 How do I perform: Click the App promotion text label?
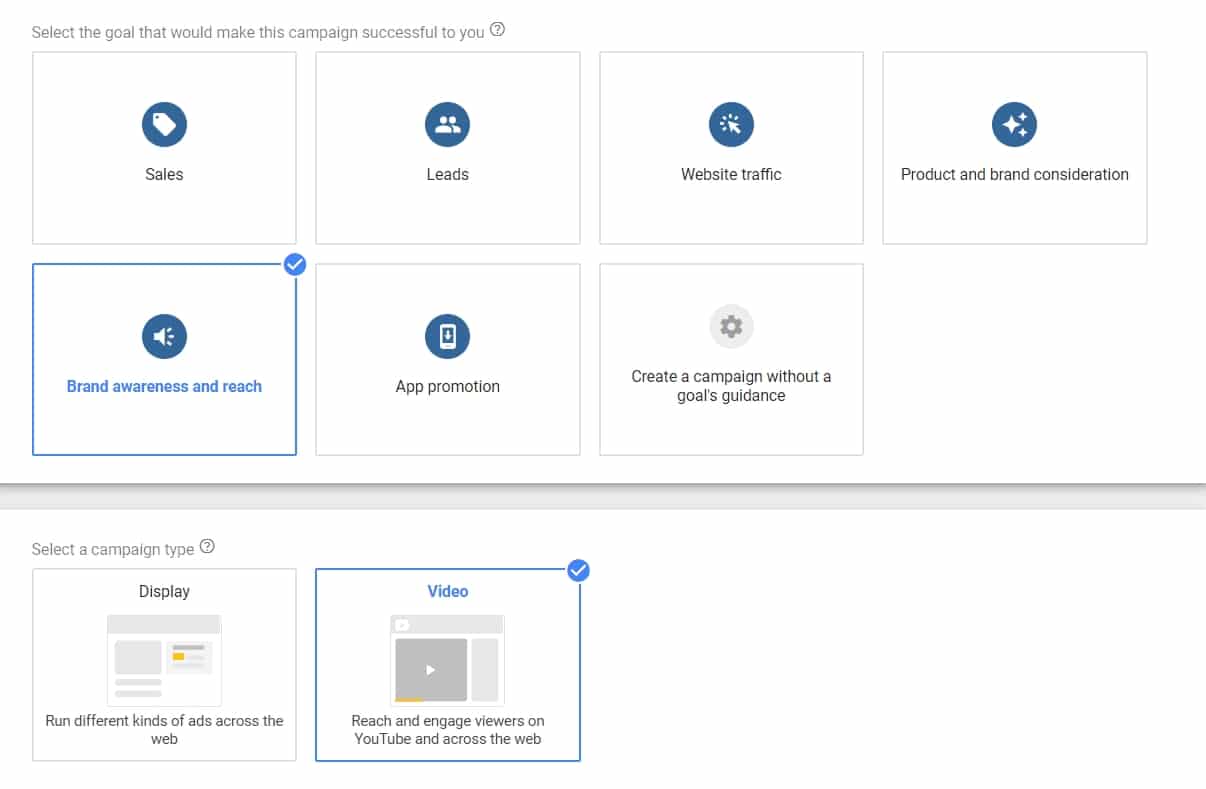click(x=447, y=387)
